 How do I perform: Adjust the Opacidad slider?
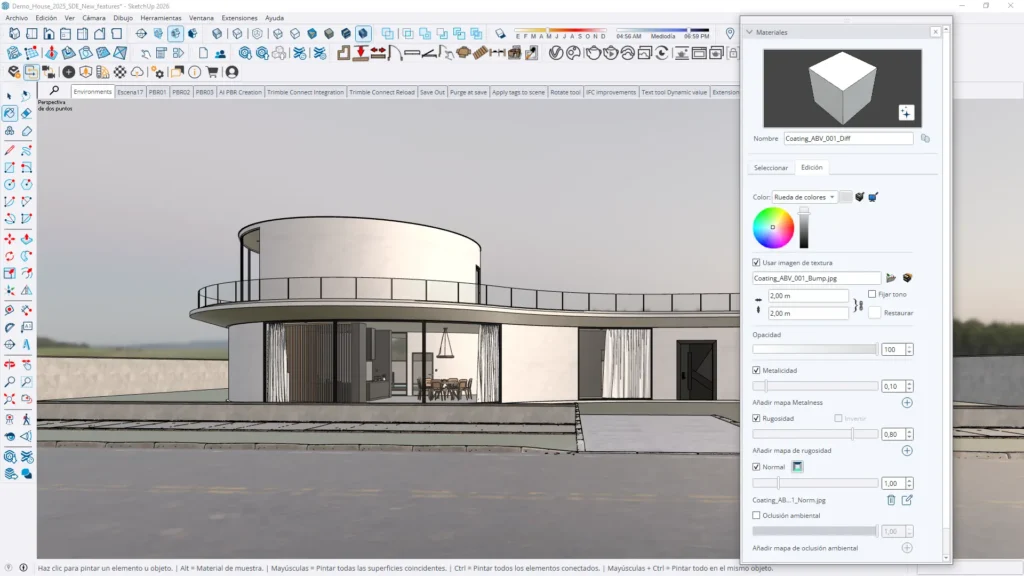pos(815,349)
